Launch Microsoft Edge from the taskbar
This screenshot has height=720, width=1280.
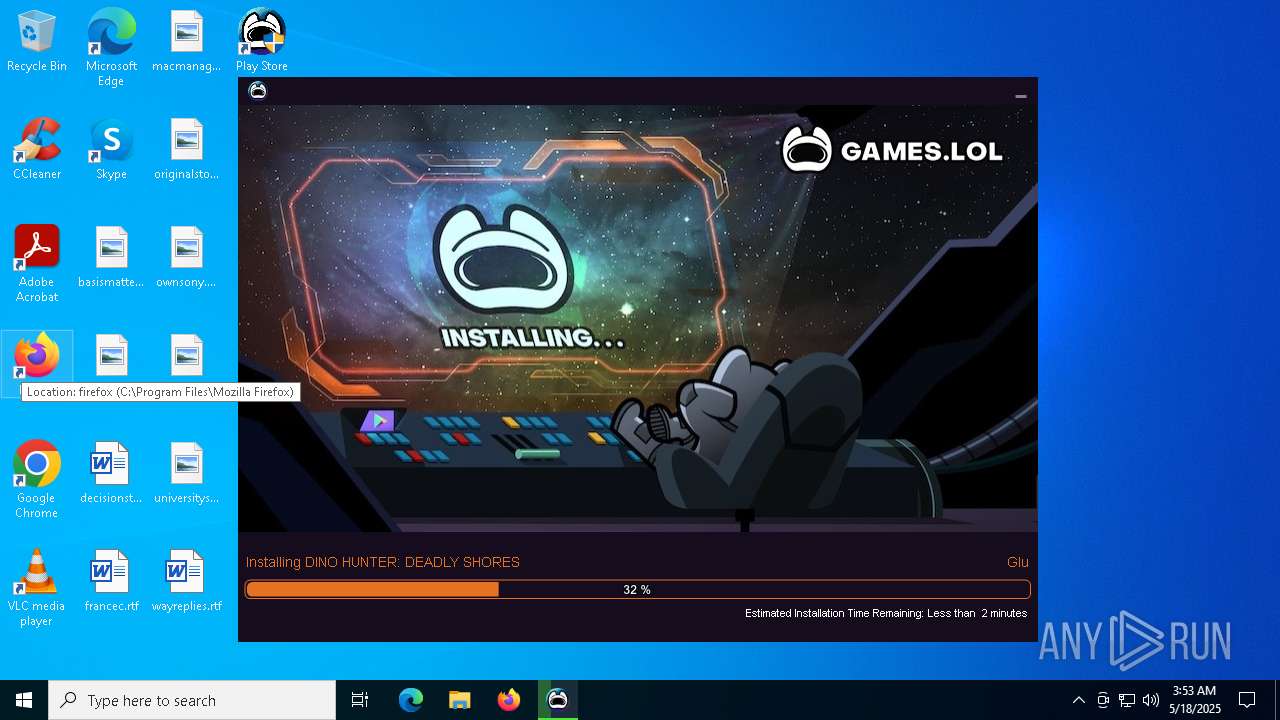[x=411, y=700]
